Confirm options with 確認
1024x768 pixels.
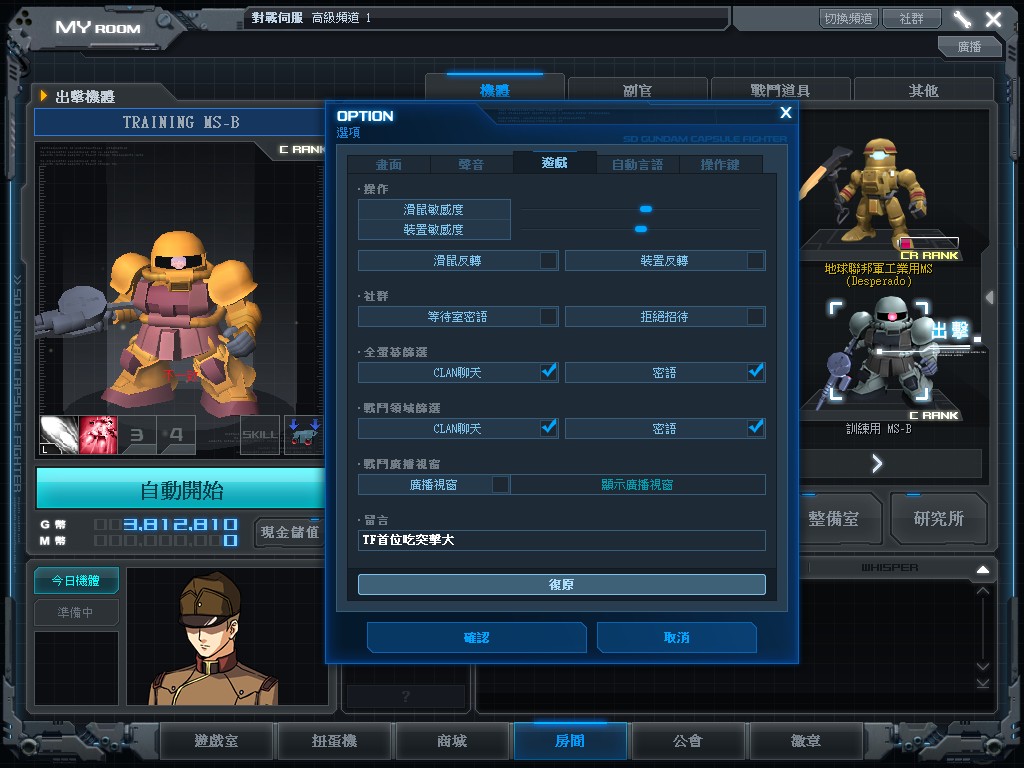477,637
